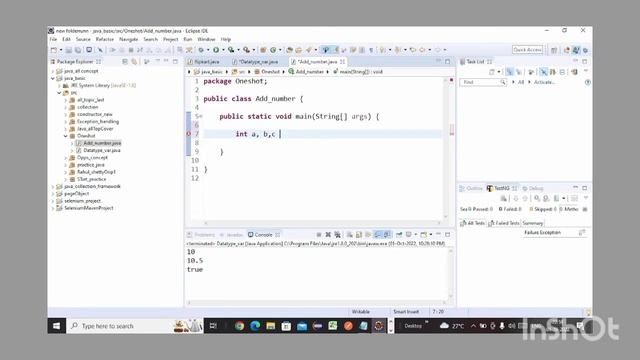This screenshot has width=640, height=360.
Task: Open the Open Perspective icon
Action: (x=554, y=50)
